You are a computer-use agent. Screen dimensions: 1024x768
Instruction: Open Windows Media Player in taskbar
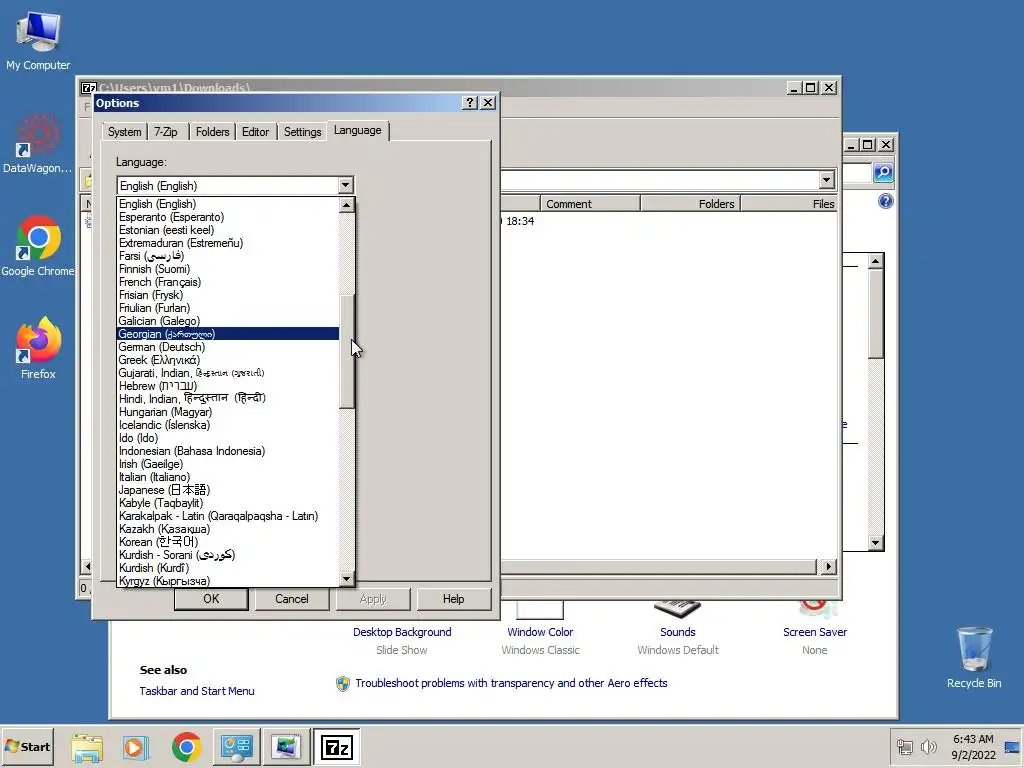coord(136,747)
